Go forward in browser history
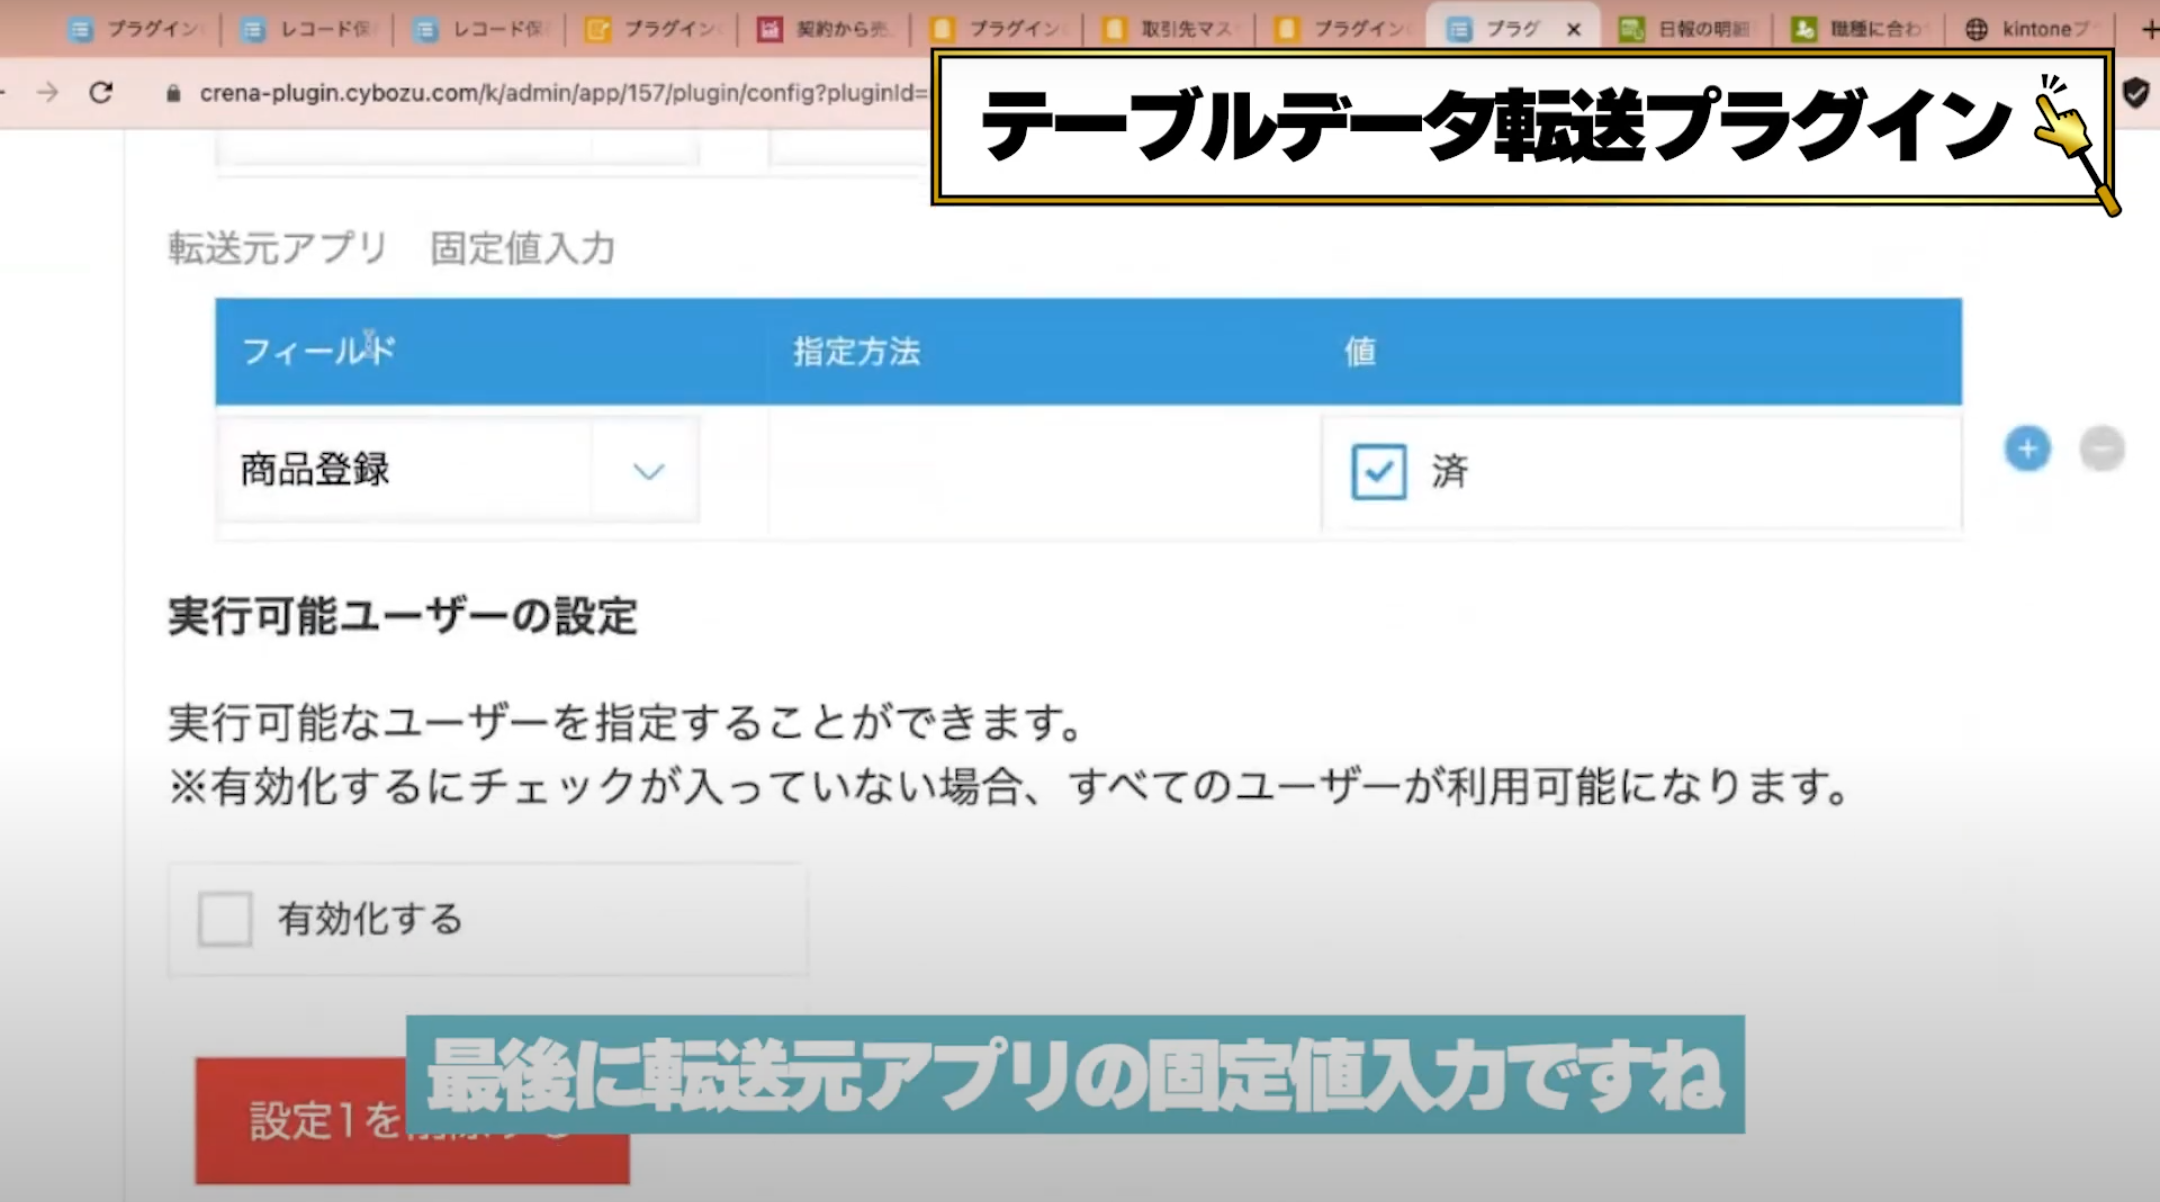Viewport: 2160px width, 1202px height. click(47, 93)
